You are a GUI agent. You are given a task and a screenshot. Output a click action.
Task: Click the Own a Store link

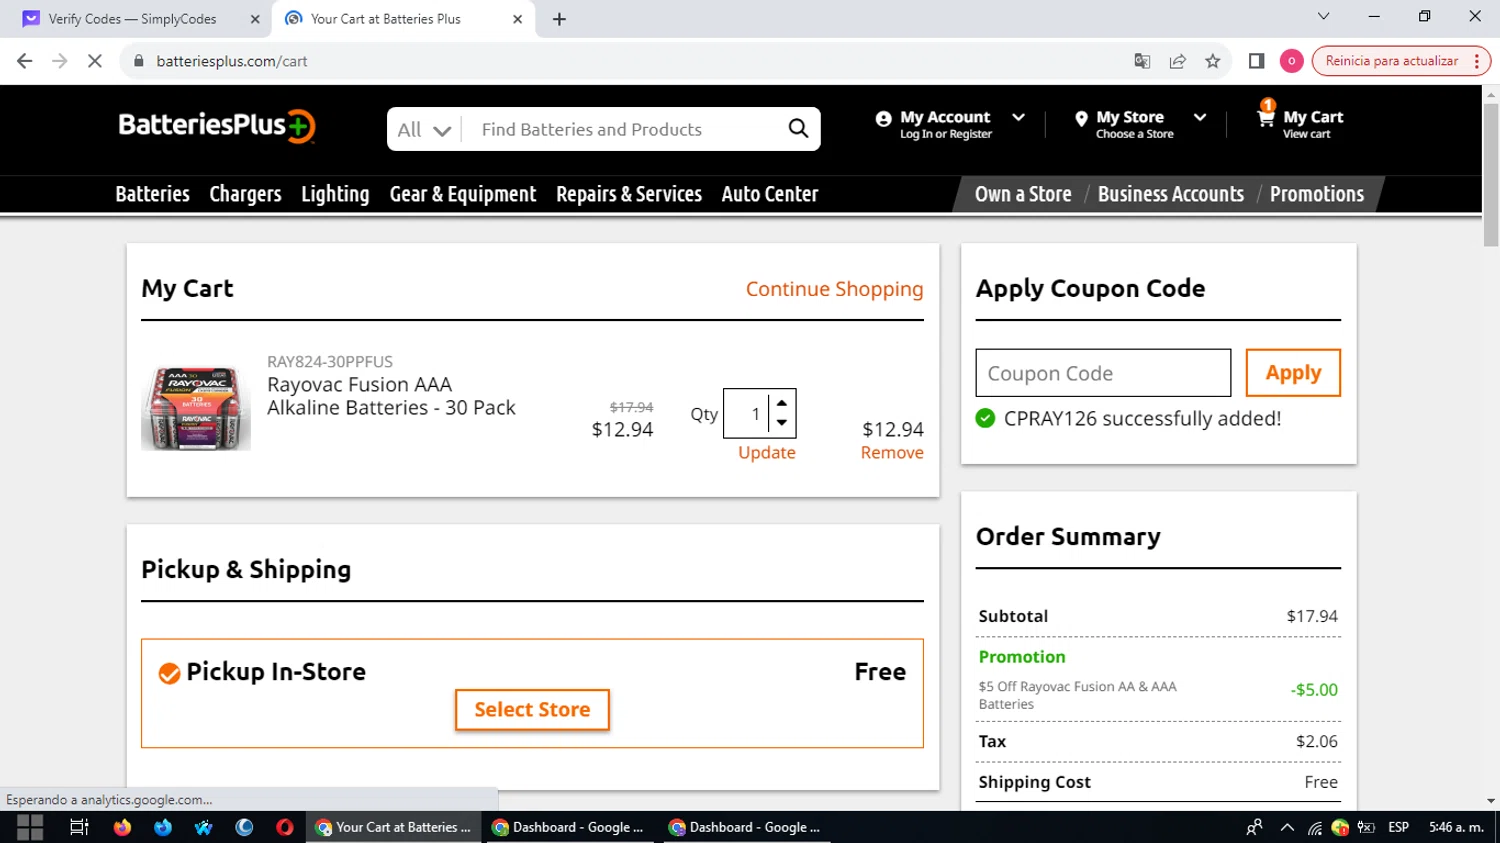point(1023,194)
